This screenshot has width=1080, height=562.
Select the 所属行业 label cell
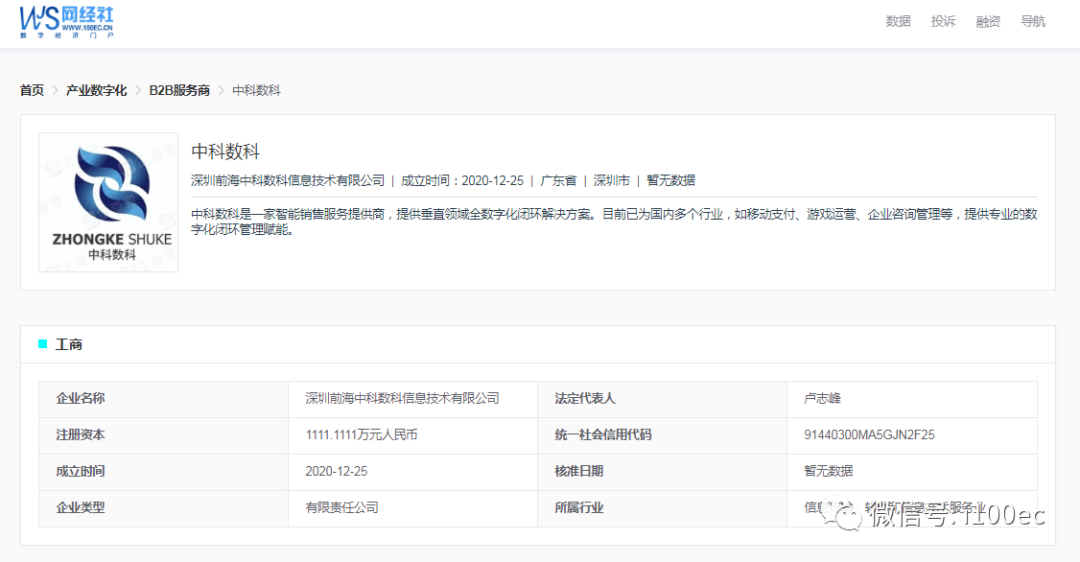662,508
